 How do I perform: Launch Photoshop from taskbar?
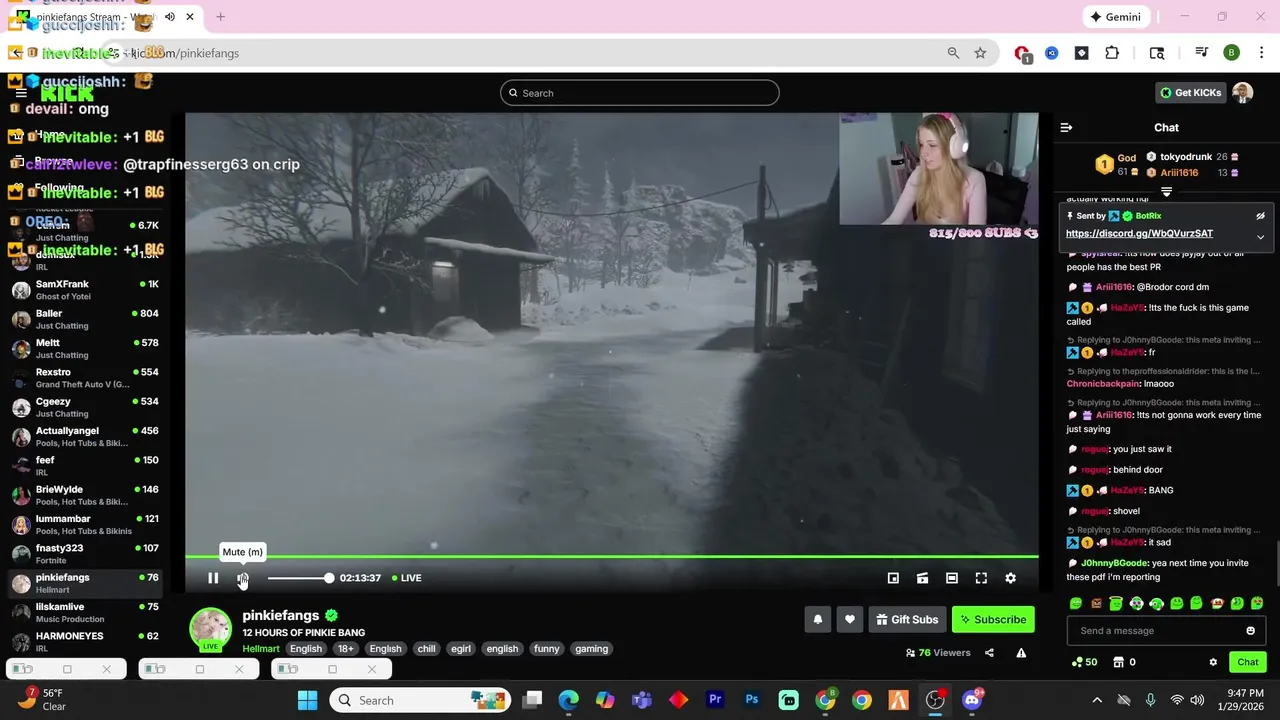pyautogui.click(x=752, y=700)
